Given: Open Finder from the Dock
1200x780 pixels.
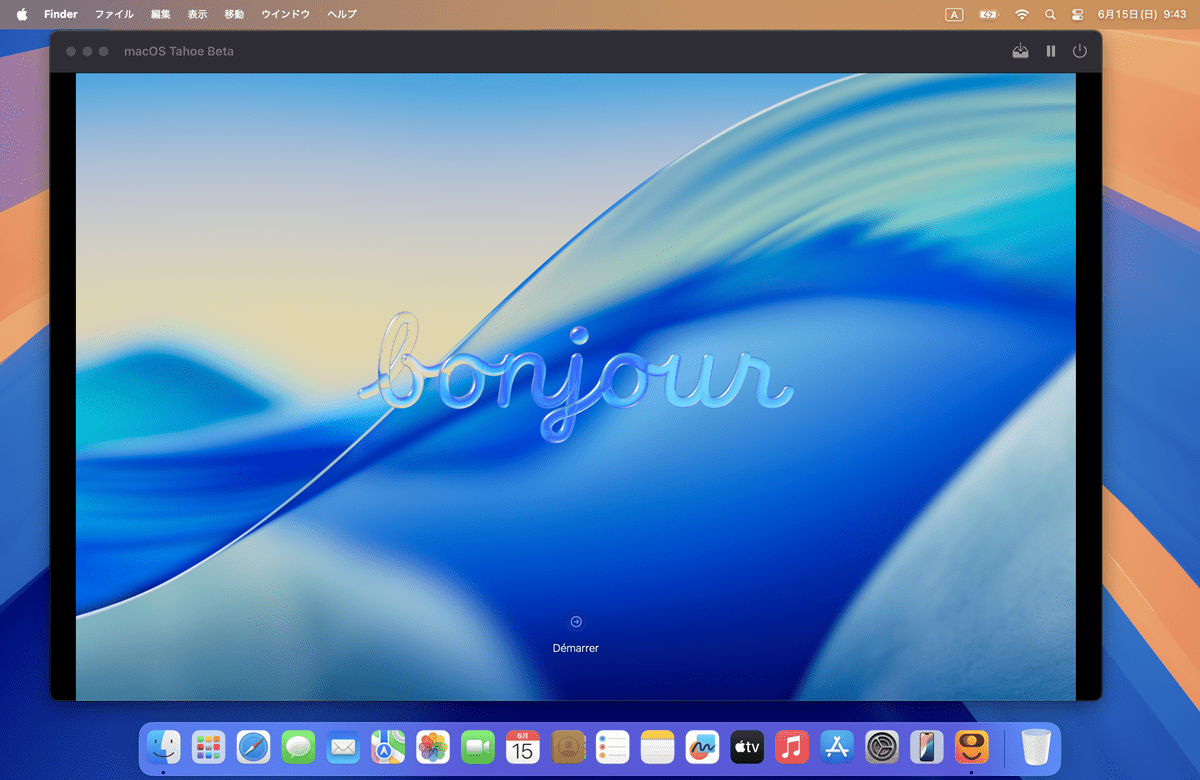Looking at the screenshot, I should tap(163, 747).
